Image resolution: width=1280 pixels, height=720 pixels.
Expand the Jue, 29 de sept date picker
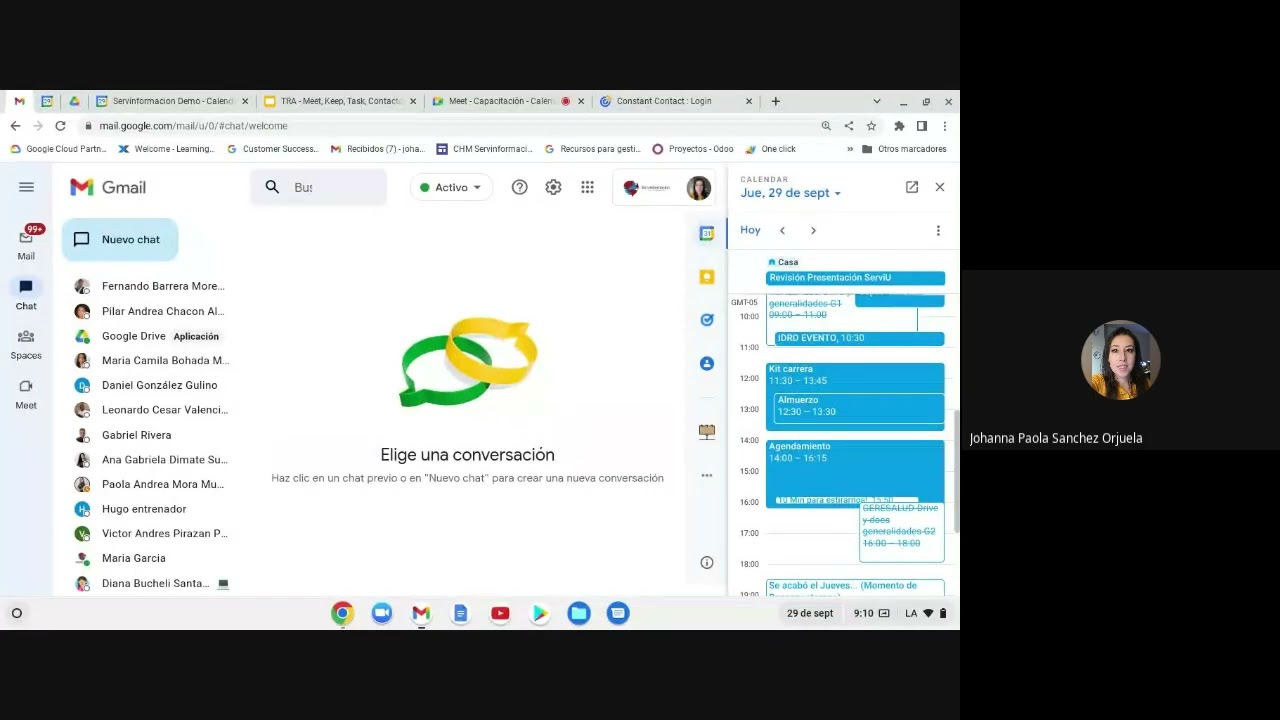tap(790, 193)
